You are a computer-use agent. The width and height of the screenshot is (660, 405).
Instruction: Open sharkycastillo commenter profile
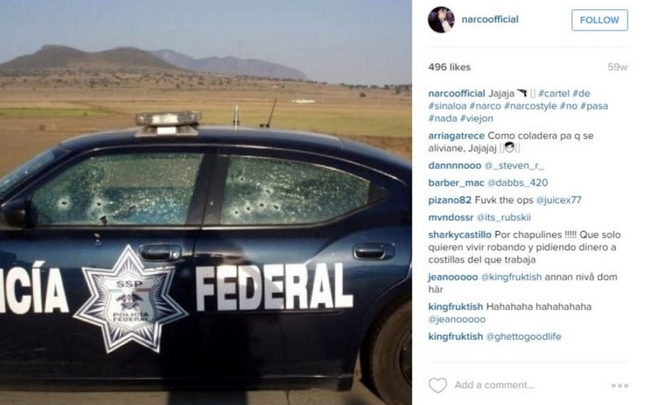coord(460,234)
